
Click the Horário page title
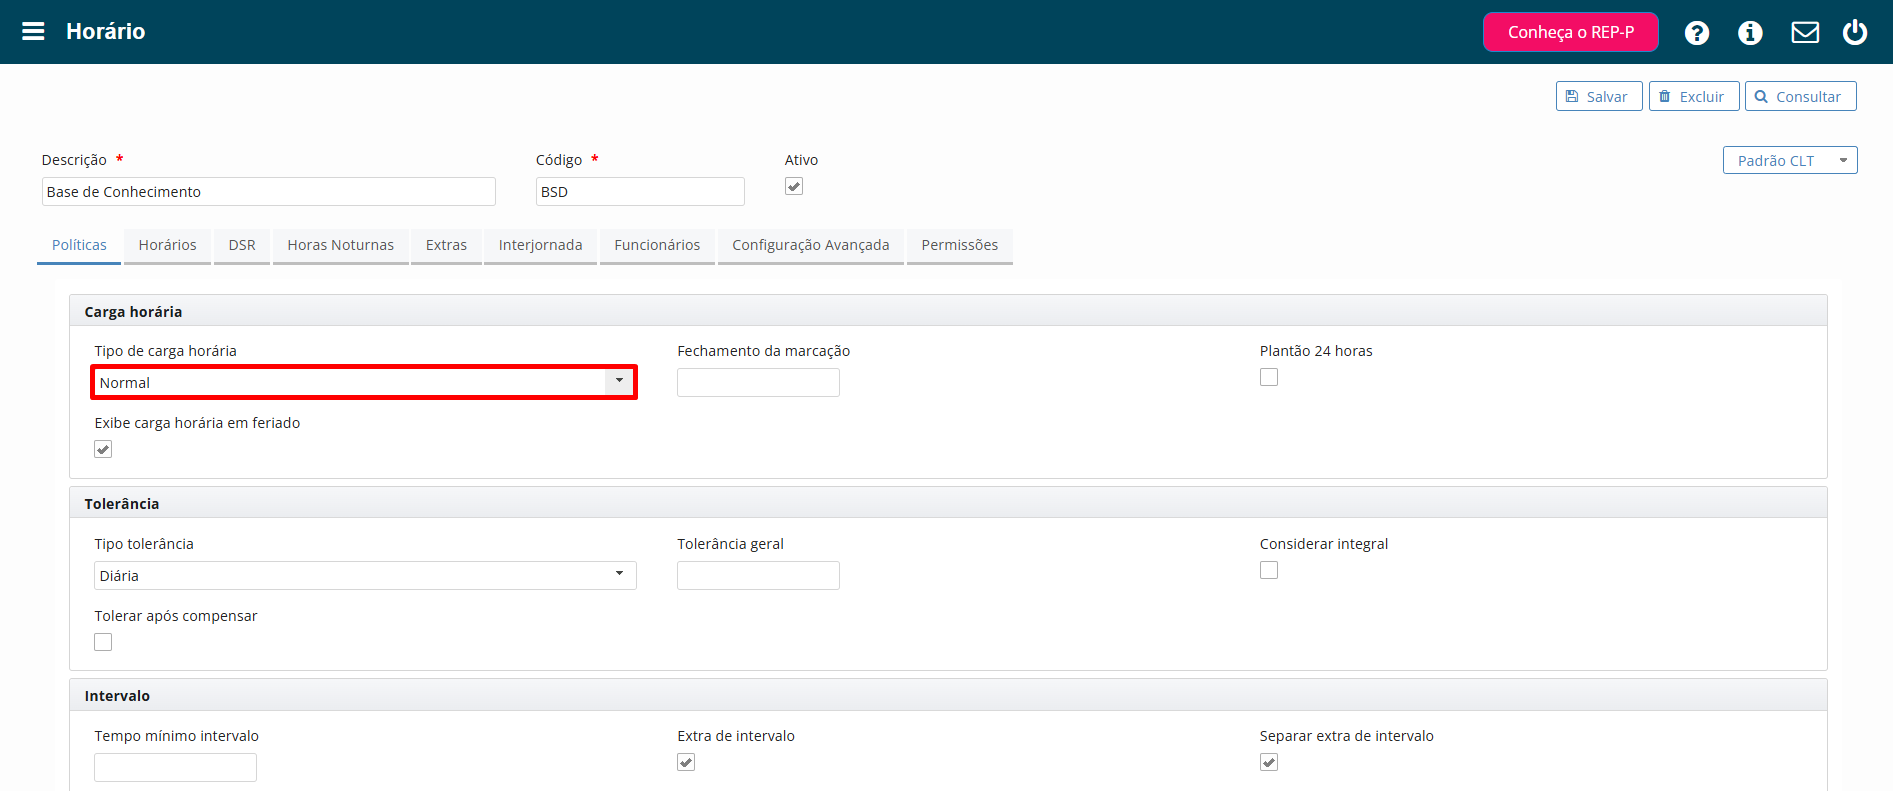pyautogui.click(x=106, y=32)
